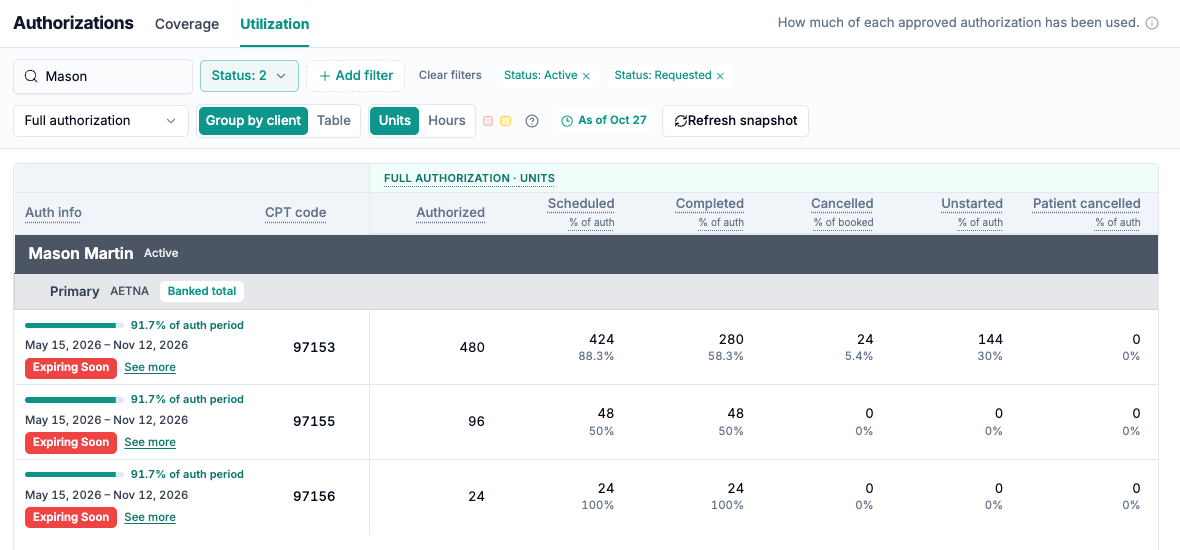Open the Status: 2 filter dropdown

click(249, 76)
